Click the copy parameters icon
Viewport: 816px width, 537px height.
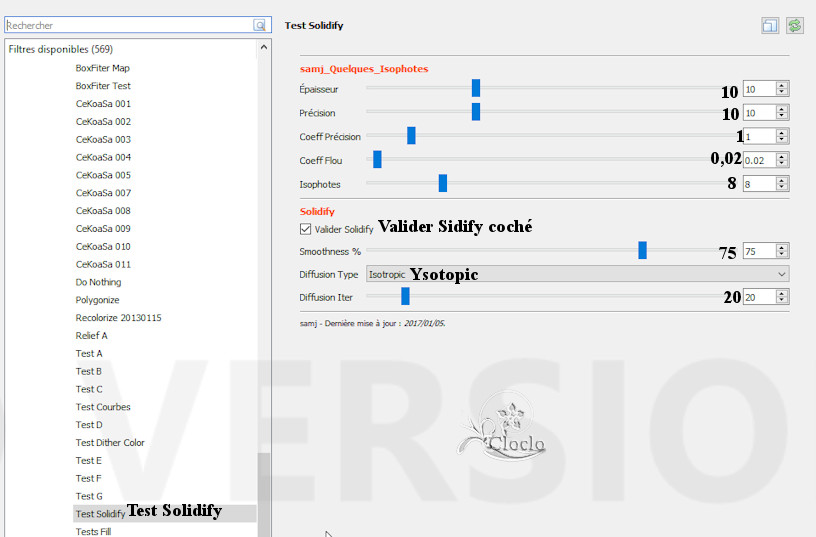pos(770,26)
